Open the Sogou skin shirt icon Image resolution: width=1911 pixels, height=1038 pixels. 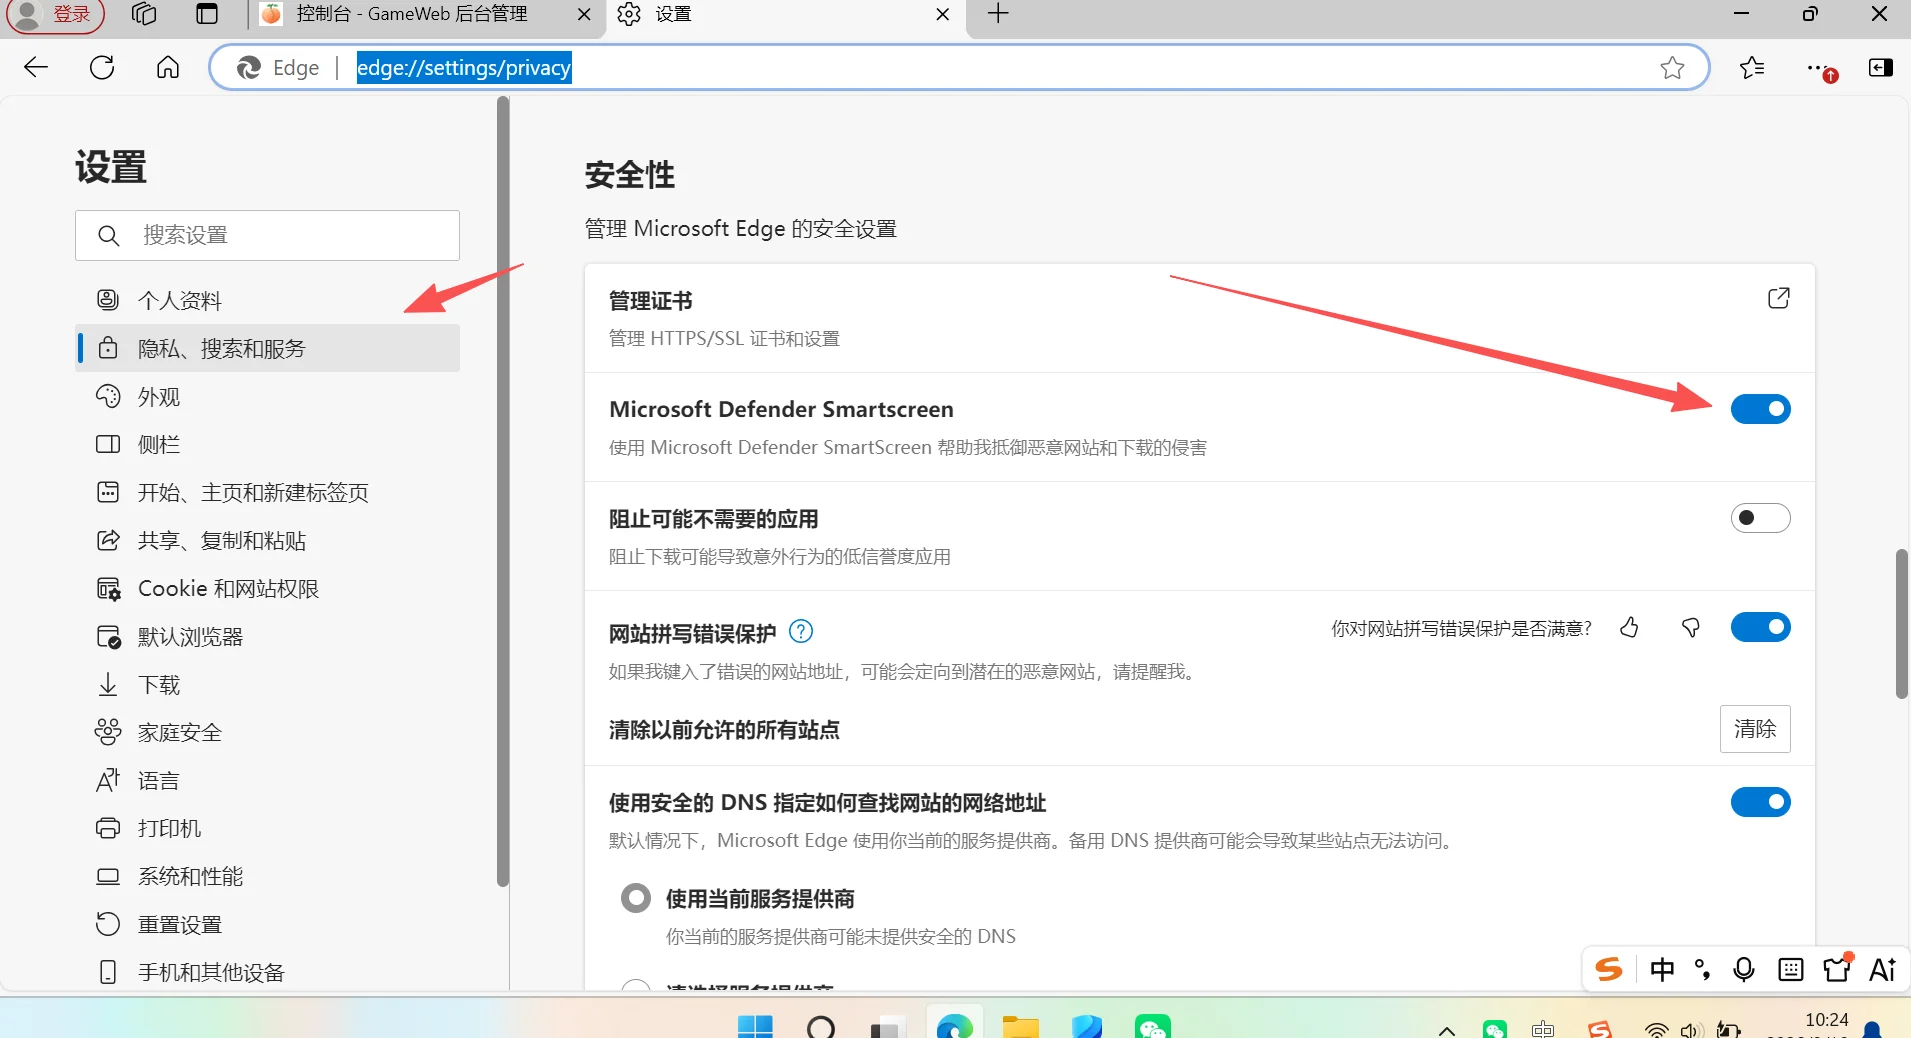[x=1837, y=968]
